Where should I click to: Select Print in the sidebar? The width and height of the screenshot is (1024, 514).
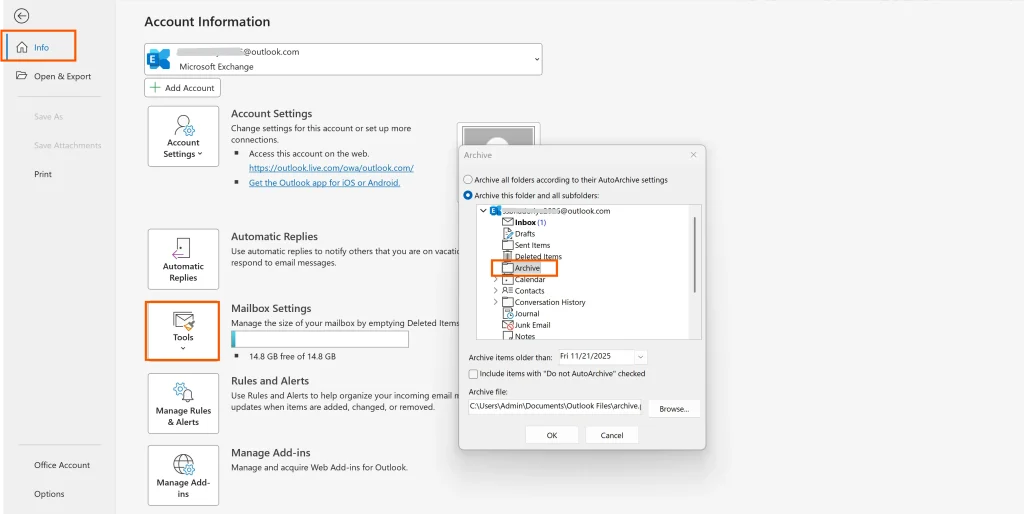tap(43, 174)
